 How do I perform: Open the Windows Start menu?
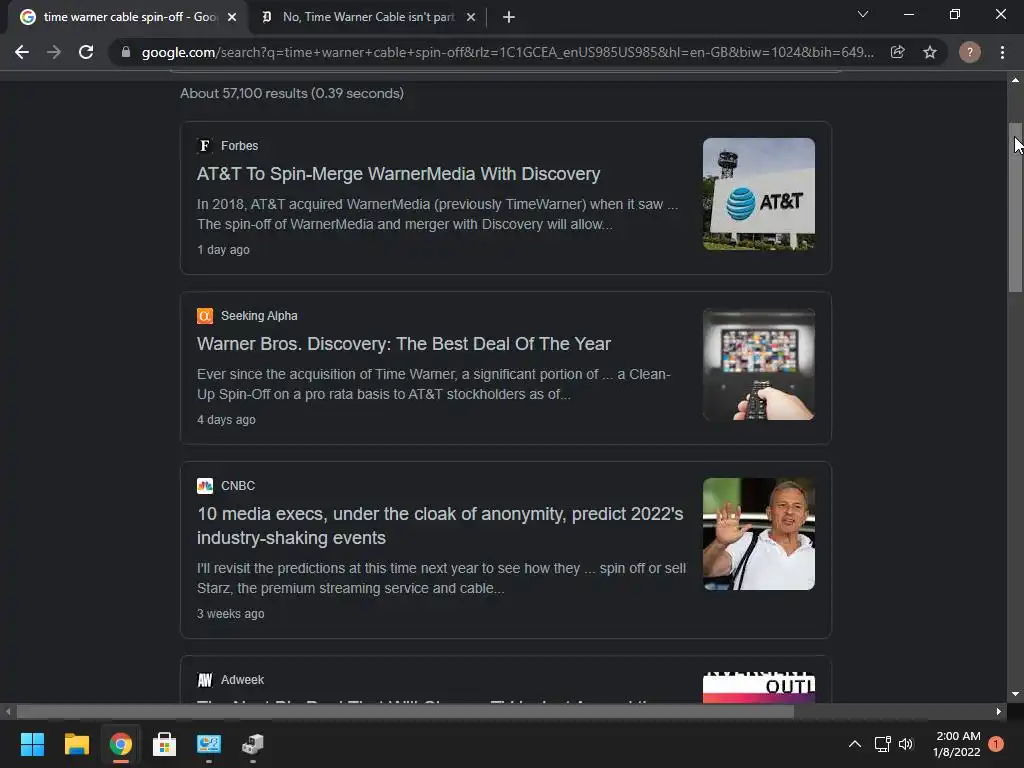32,744
